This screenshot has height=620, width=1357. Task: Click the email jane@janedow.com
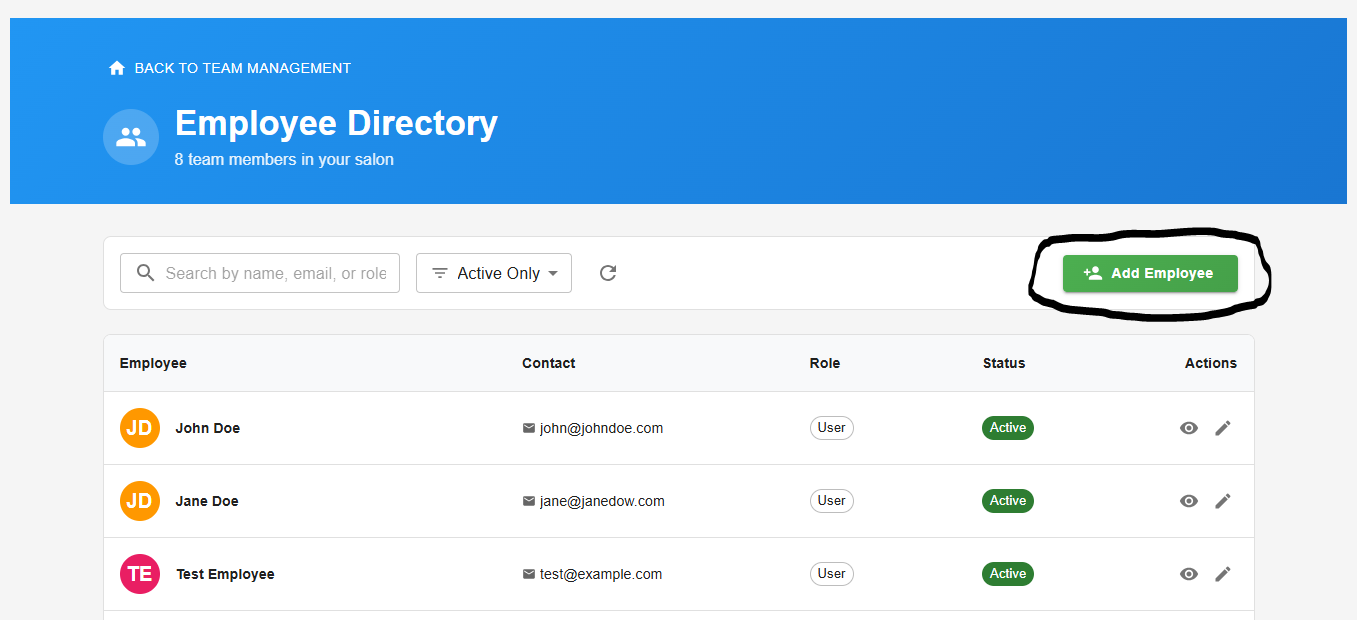click(x=602, y=501)
